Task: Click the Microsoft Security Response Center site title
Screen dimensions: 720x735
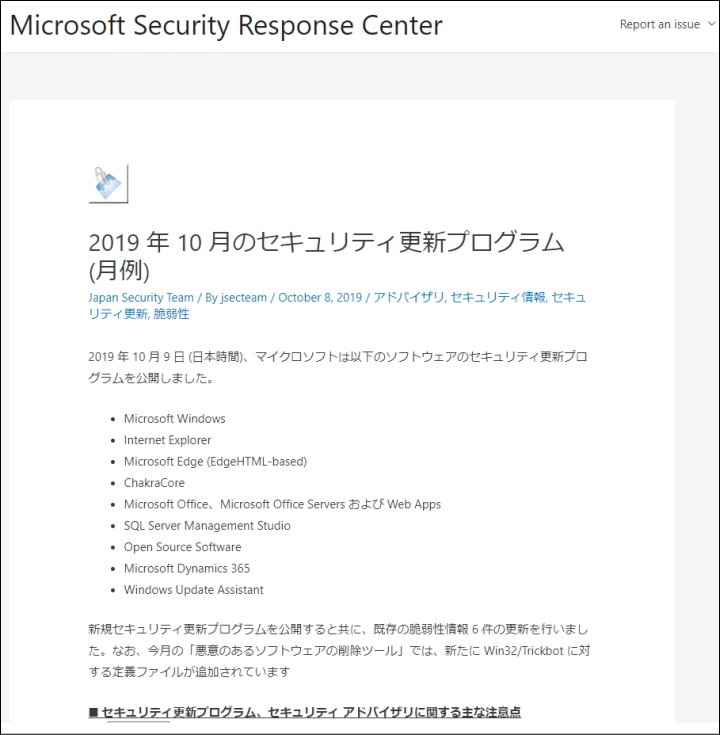Action: (226, 25)
